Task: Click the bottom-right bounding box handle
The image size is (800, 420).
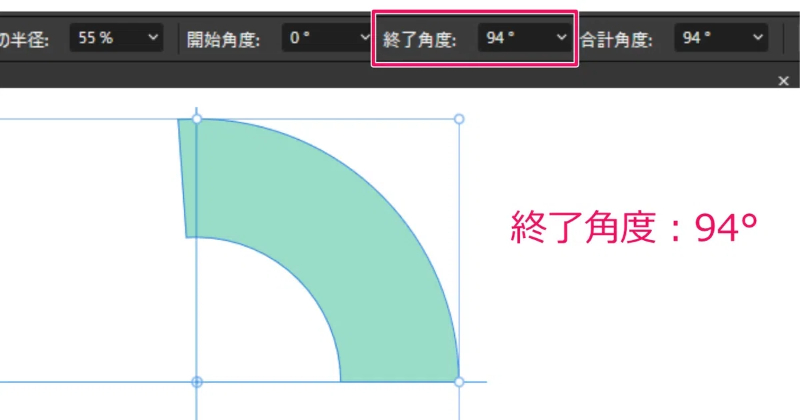Action: pyautogui.click(x=459, y=382)
